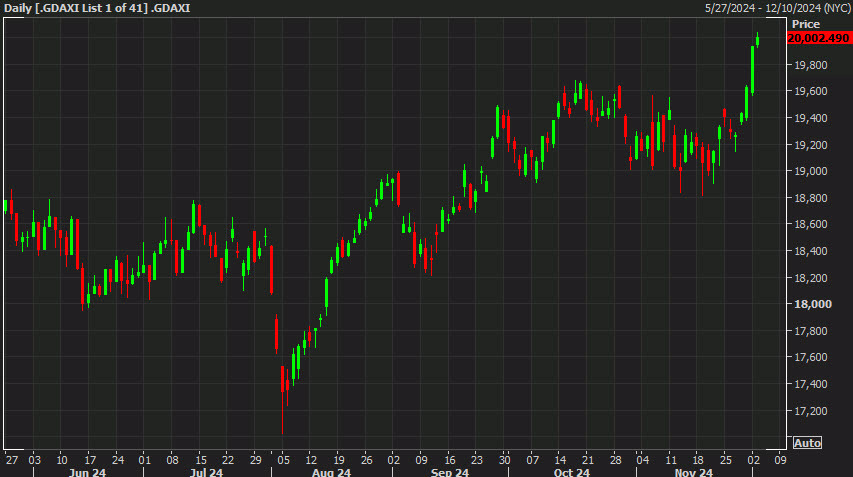Viewport: 853px width, 477px height.
Task: Click the 18,600 price axis label
Action: 811,224
